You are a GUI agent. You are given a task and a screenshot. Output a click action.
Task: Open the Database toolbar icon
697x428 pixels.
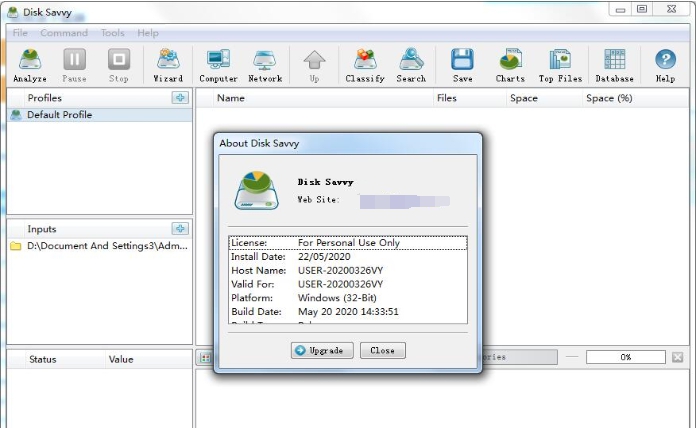coord(614,64)
